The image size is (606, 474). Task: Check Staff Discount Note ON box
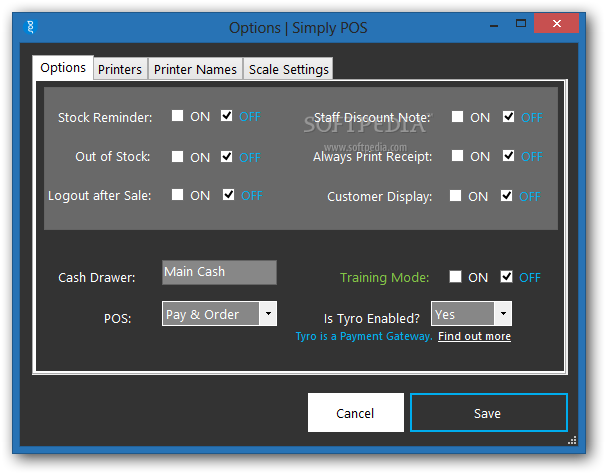pos(457,116)
